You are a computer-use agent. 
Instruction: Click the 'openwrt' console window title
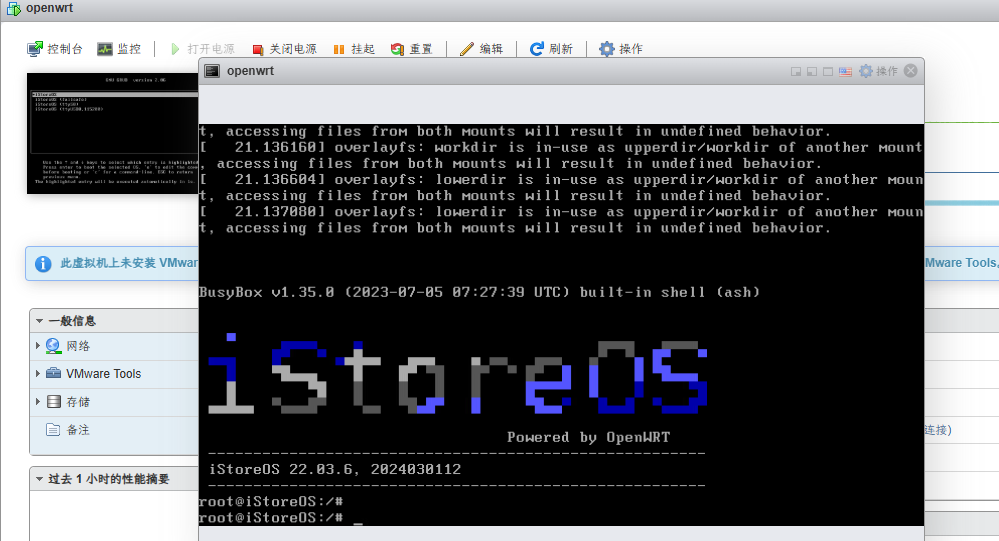[250, 71]
